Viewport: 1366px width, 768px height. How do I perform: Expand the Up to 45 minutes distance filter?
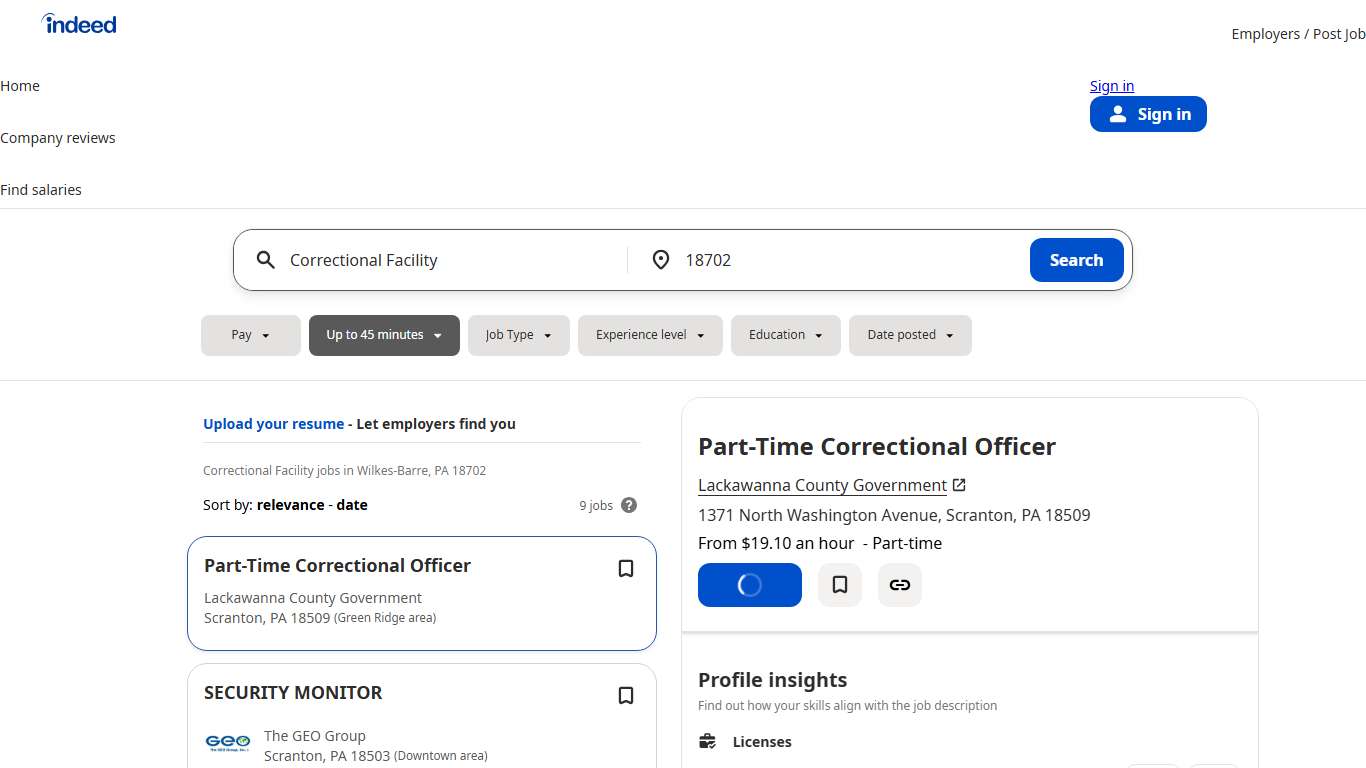(384, 335)
